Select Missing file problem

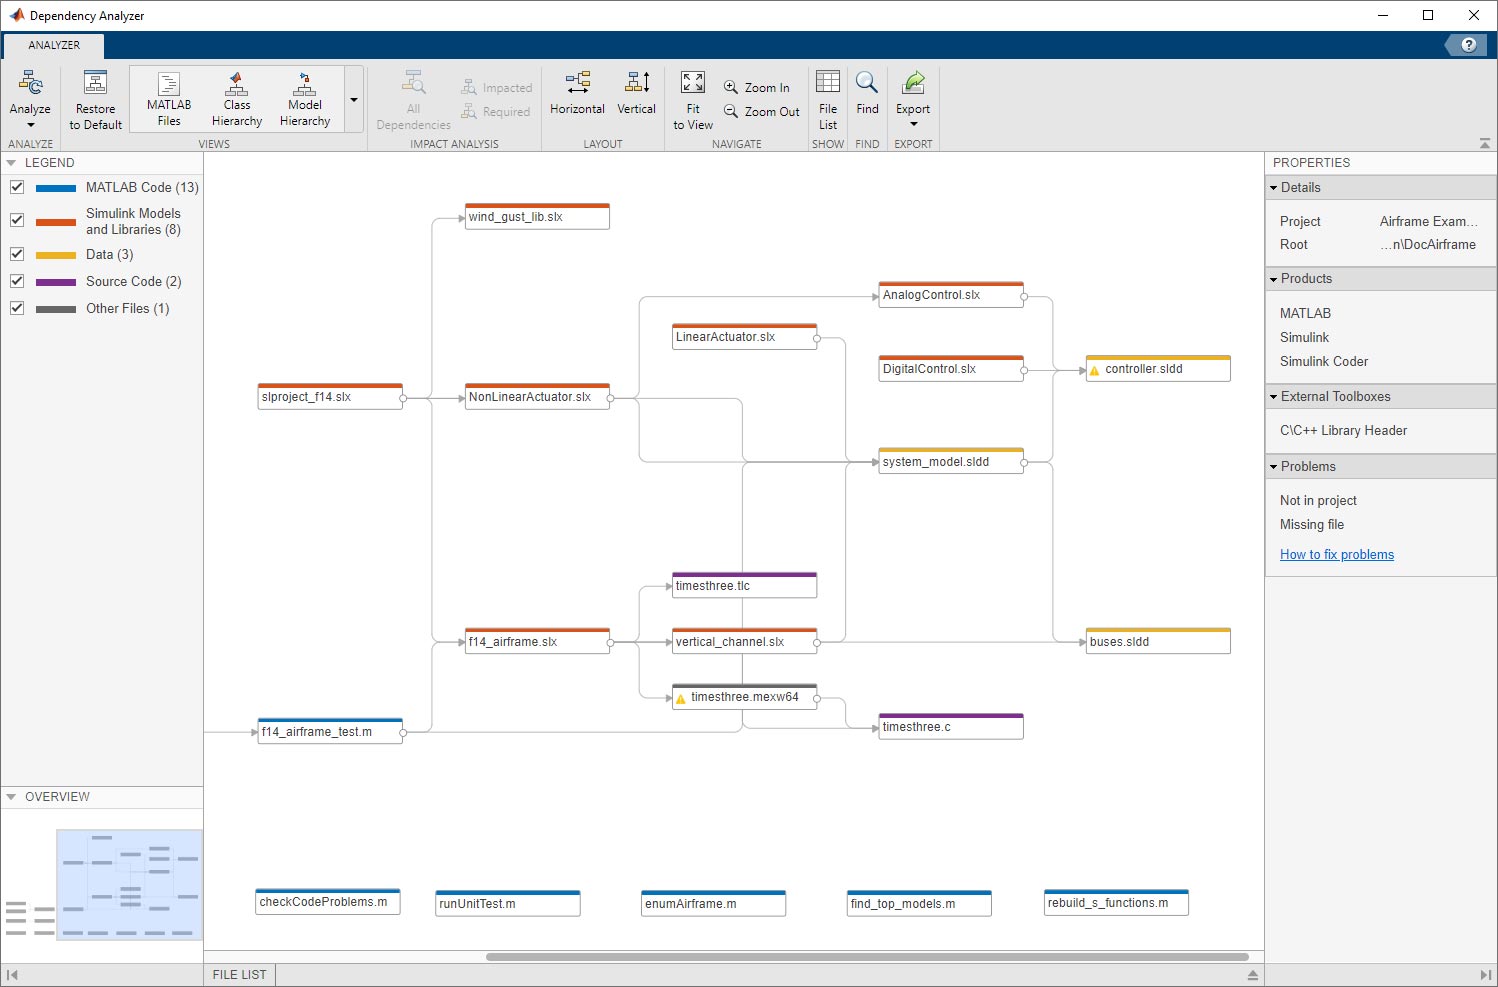[1312, 525]
